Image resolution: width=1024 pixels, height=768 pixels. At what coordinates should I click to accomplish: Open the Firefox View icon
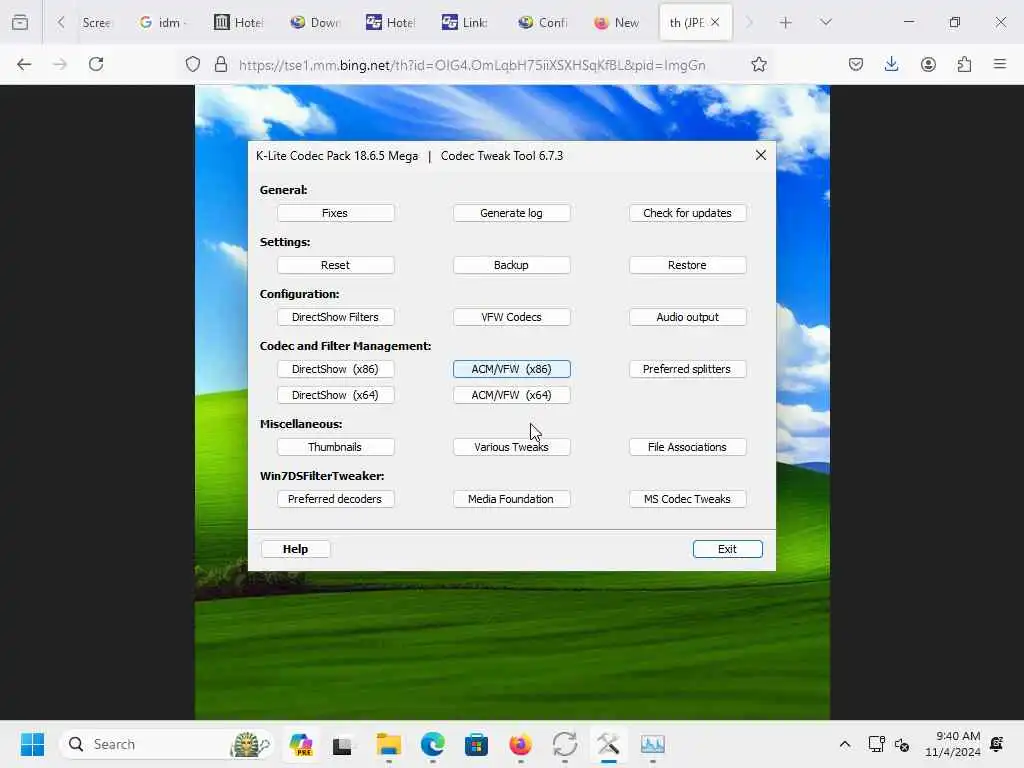coord(20,23)
